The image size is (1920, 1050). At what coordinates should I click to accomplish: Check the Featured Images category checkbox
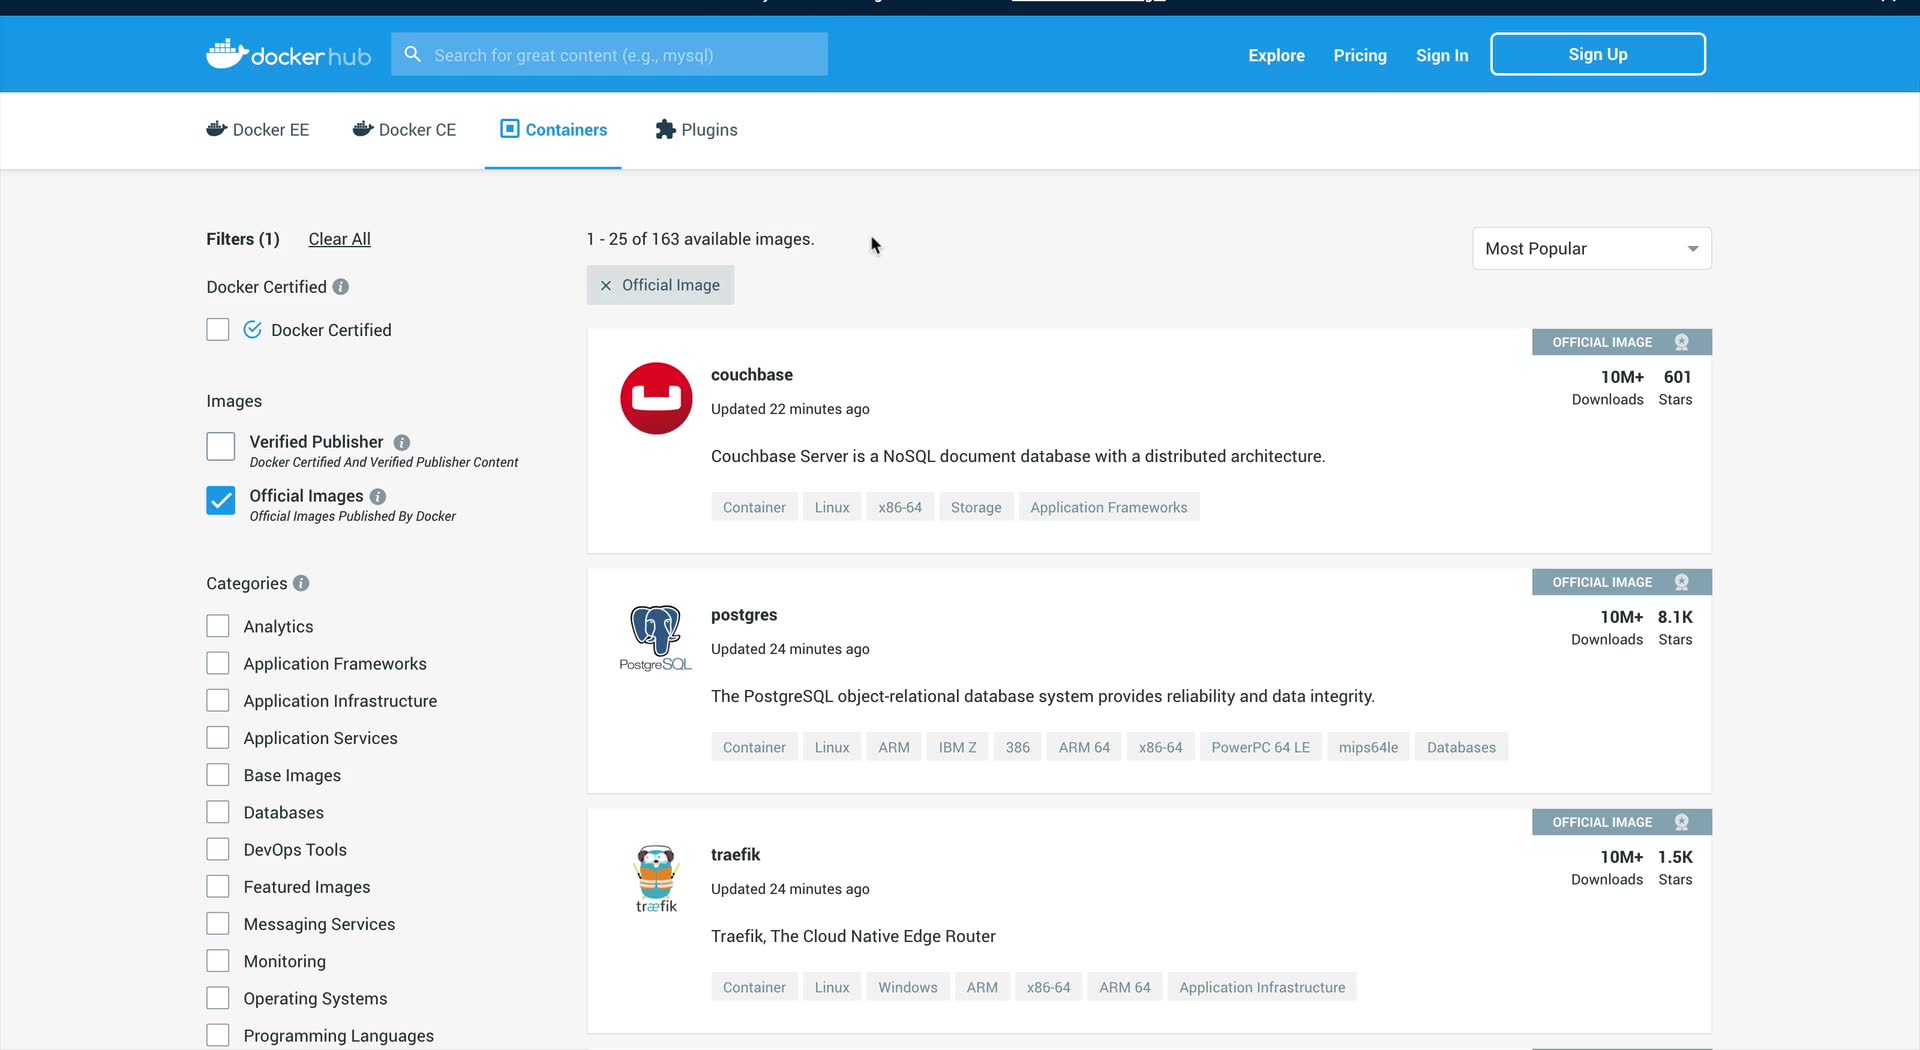[x=218, y=886]
